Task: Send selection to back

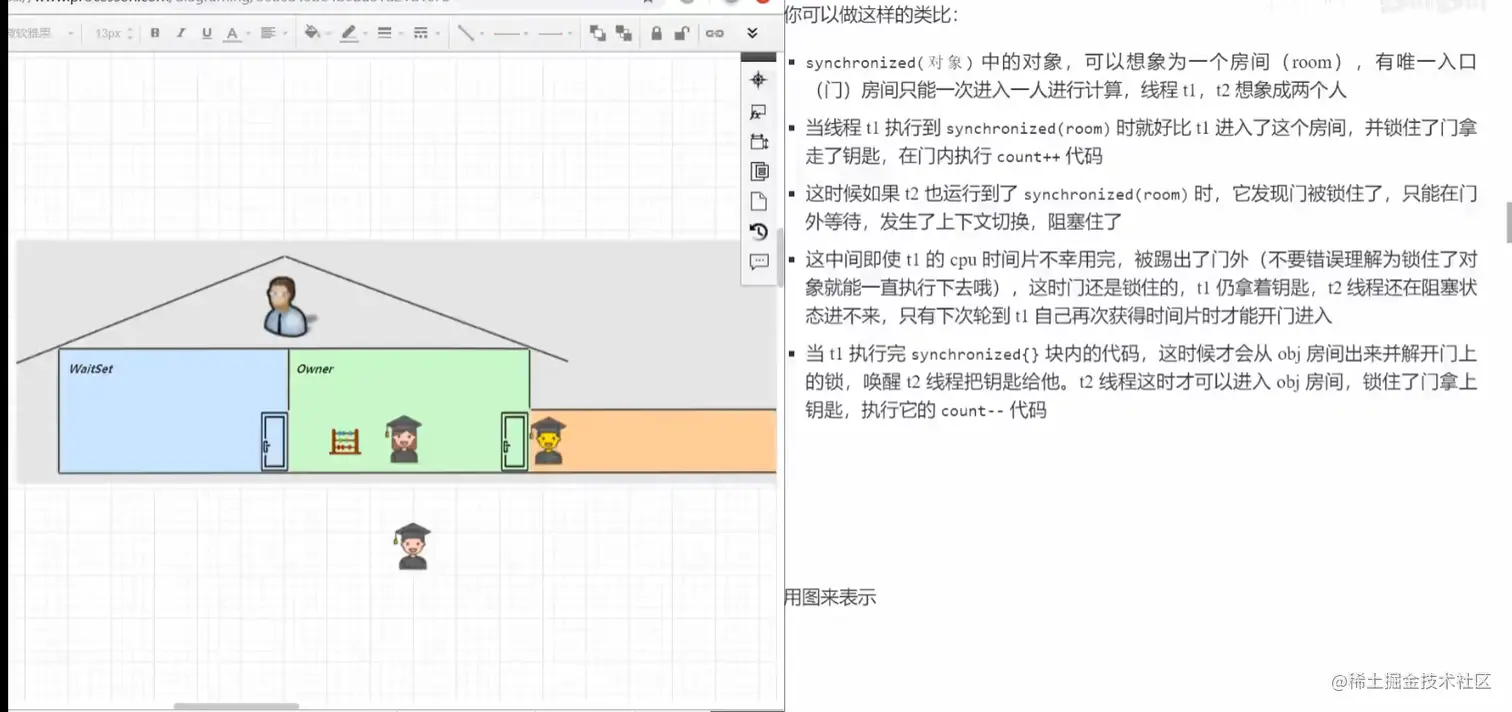Action: point(624,33)
